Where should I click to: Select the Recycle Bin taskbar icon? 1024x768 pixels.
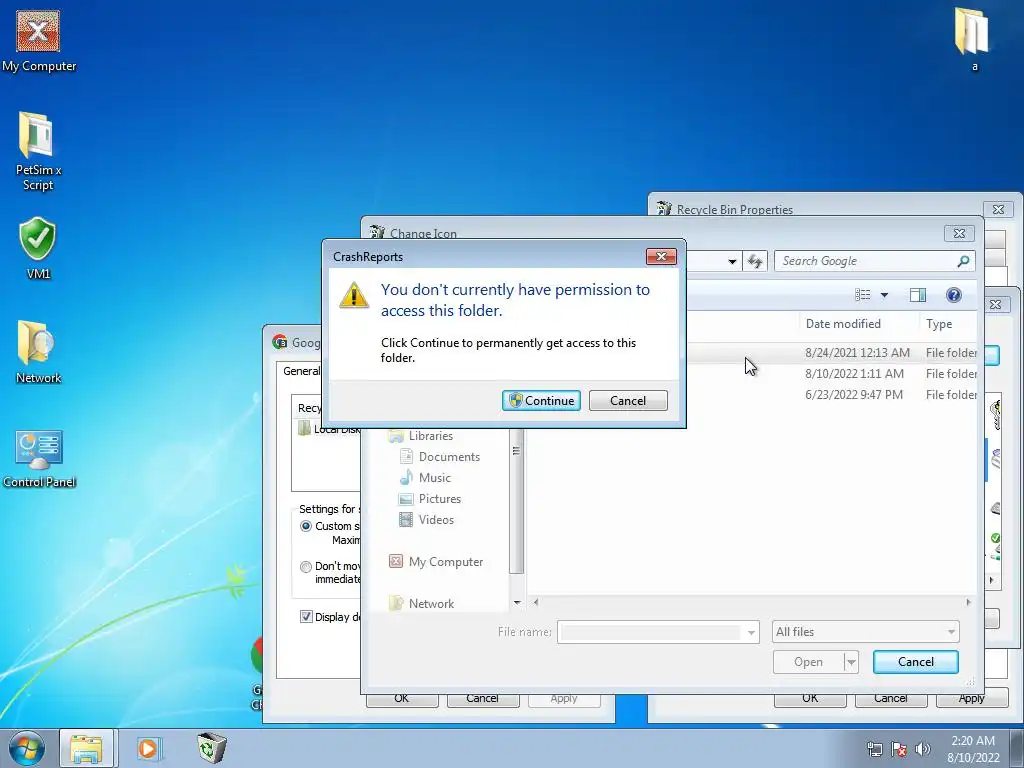click(x=211, y=747)
